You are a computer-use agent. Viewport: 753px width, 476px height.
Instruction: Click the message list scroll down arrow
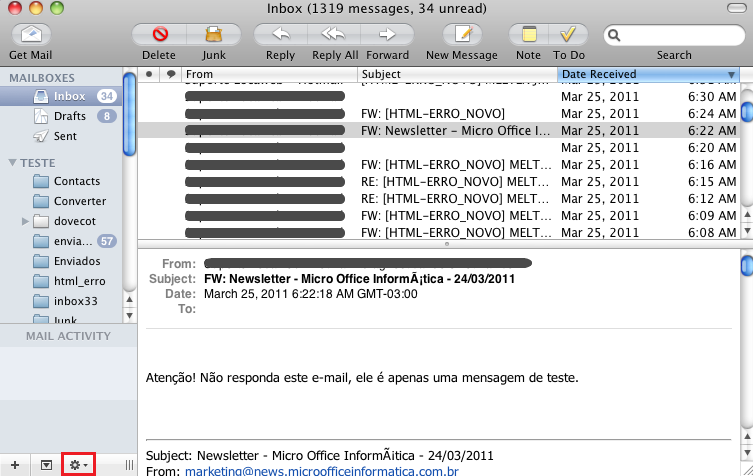tap(747, 231)
